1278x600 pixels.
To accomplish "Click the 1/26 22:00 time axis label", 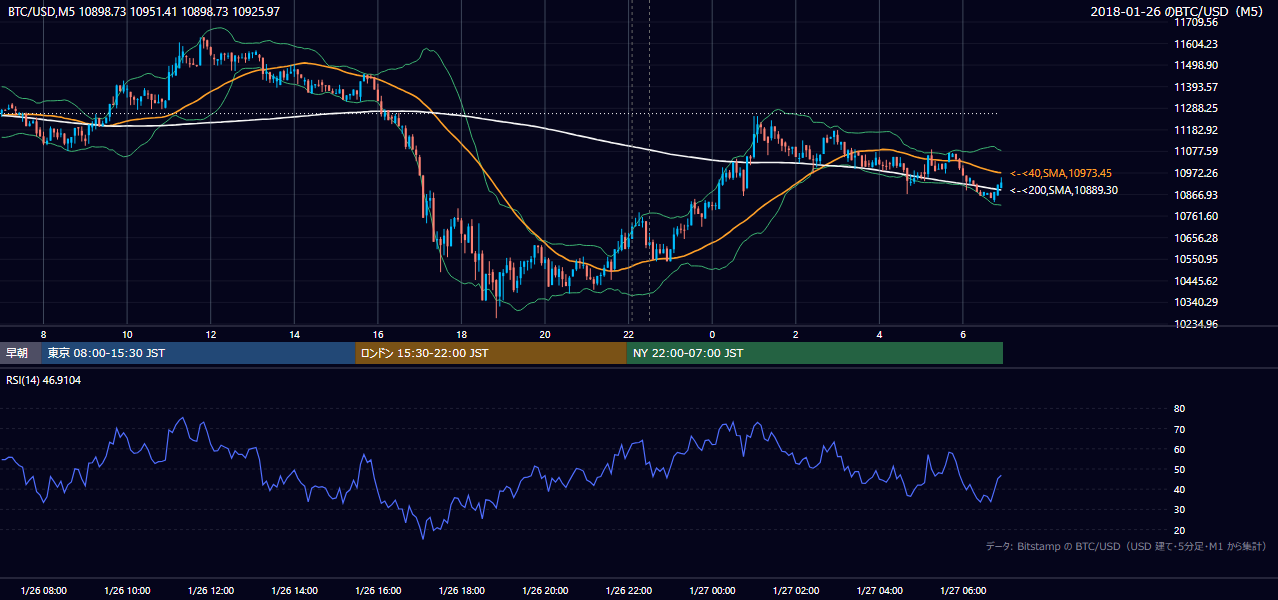I will [629, 591].
